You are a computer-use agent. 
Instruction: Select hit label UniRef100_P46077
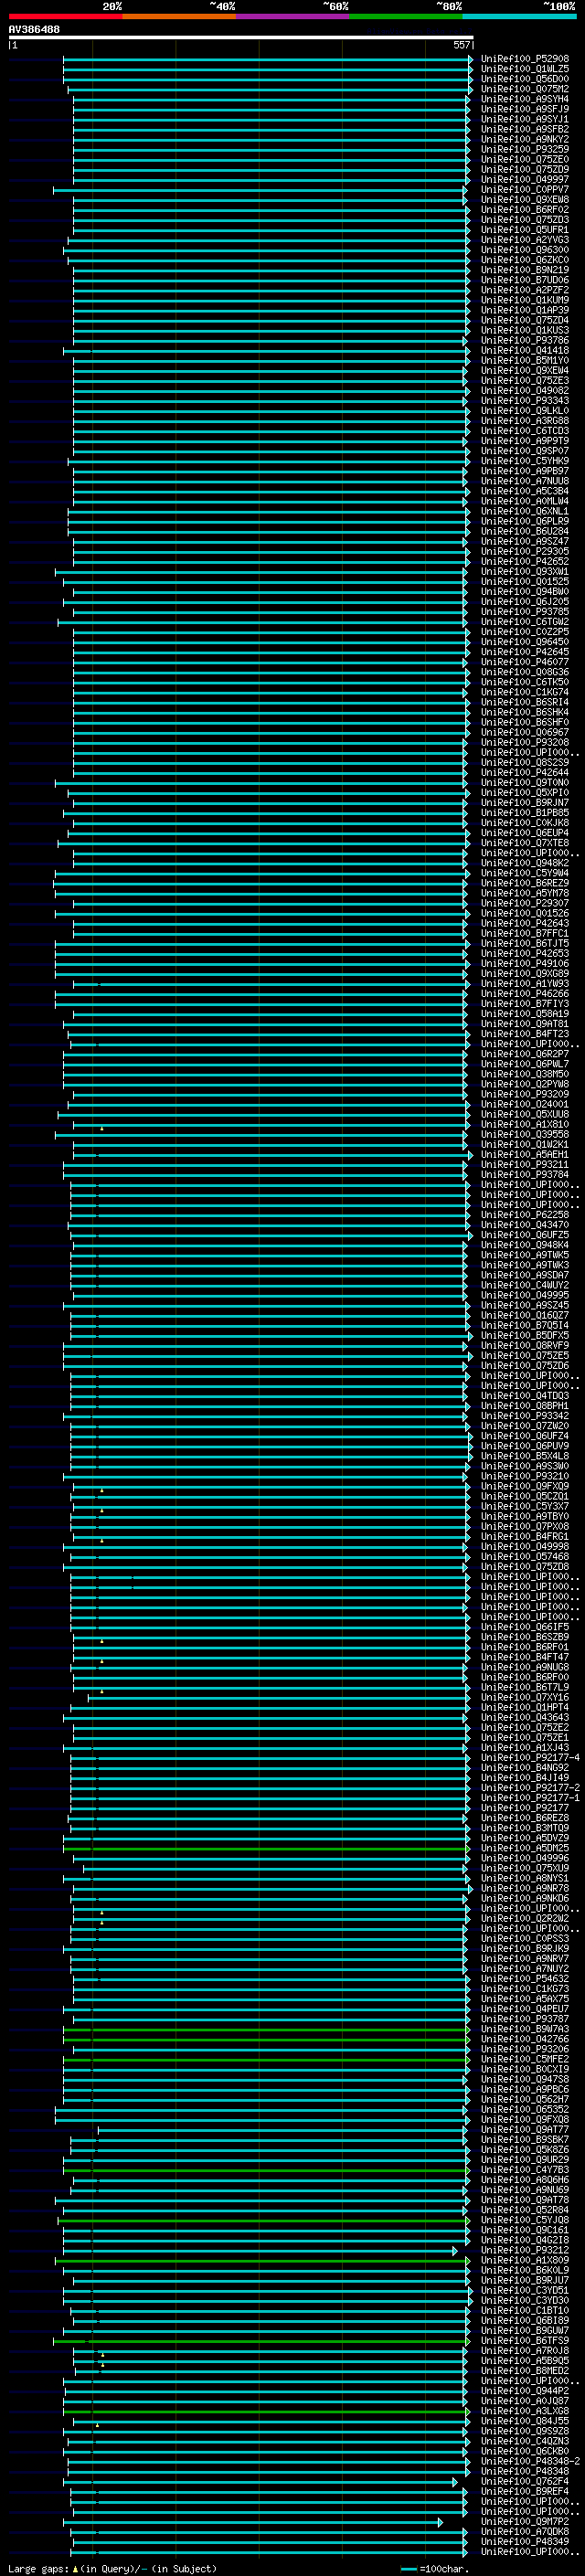[524, 662]
